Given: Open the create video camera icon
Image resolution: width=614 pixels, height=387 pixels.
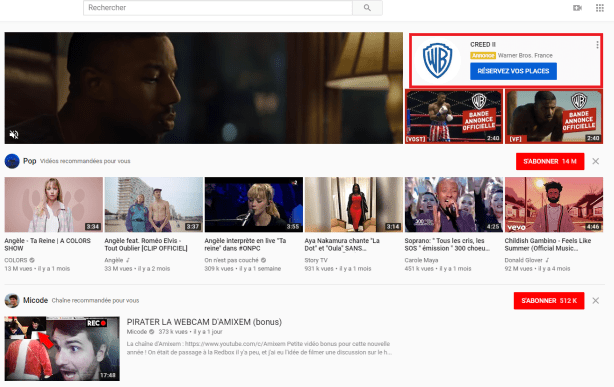Looking at the screenshot, I should pos(577,8).
